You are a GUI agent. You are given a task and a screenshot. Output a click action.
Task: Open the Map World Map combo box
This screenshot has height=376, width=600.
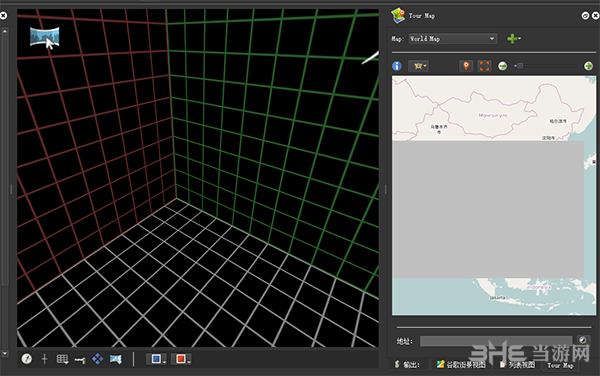coord(453,39)
